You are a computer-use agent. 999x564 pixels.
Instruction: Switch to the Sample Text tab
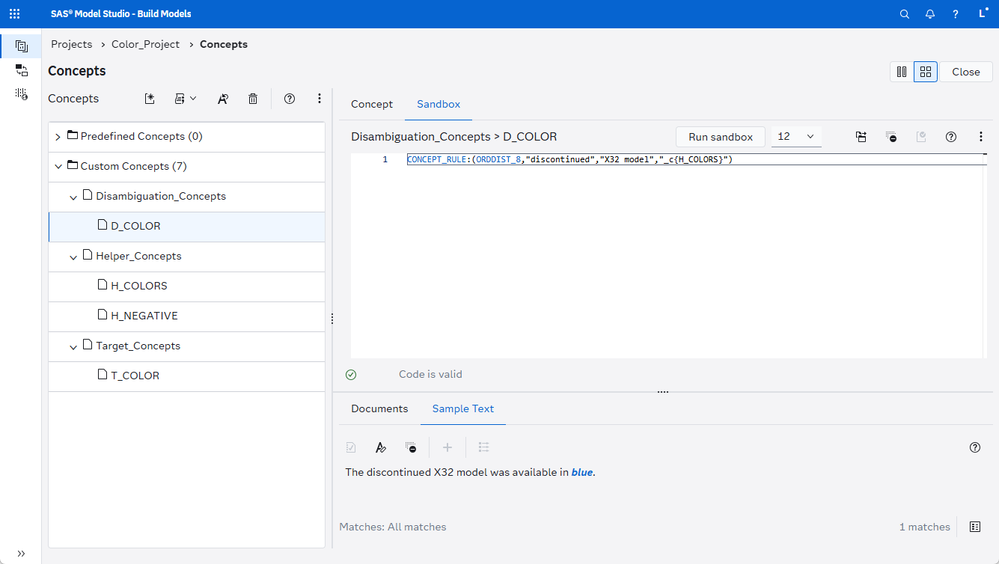(463, 409)
